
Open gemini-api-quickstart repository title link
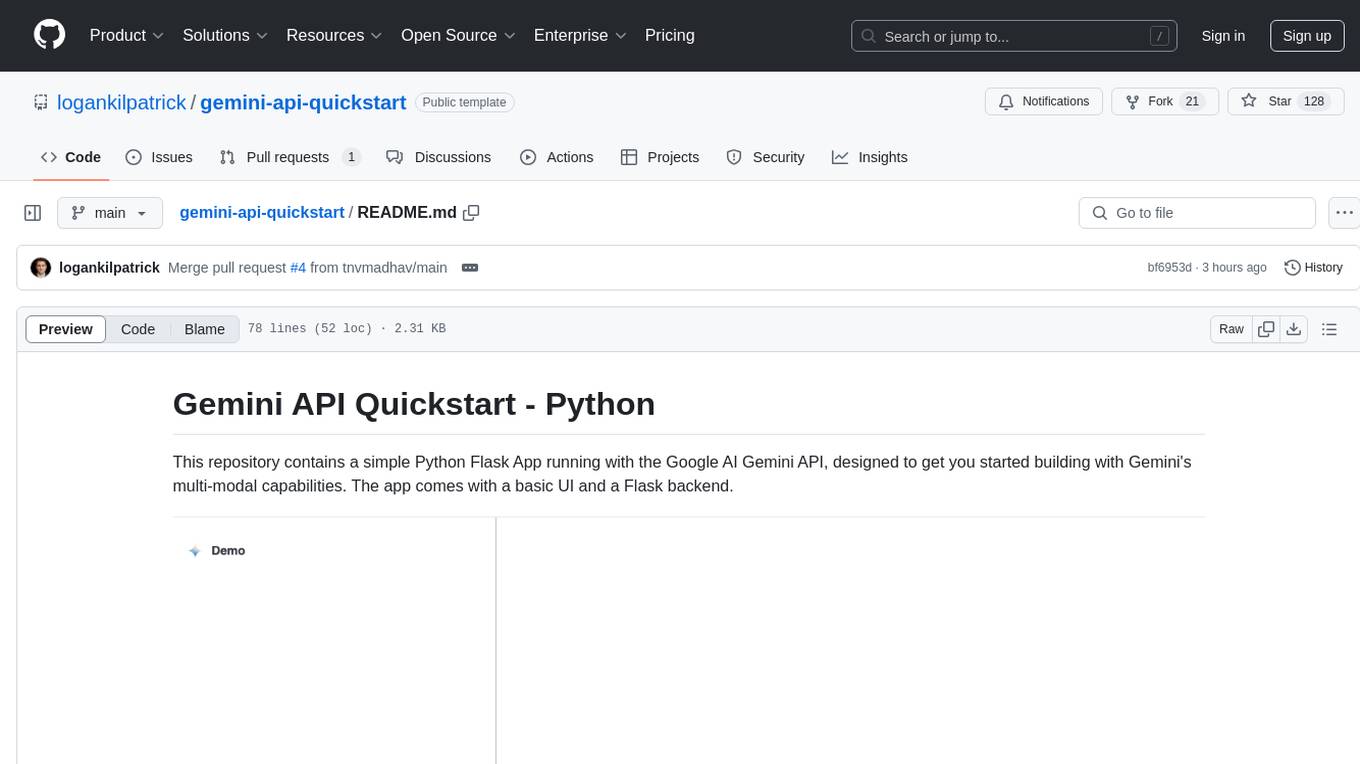coord(303,102)
